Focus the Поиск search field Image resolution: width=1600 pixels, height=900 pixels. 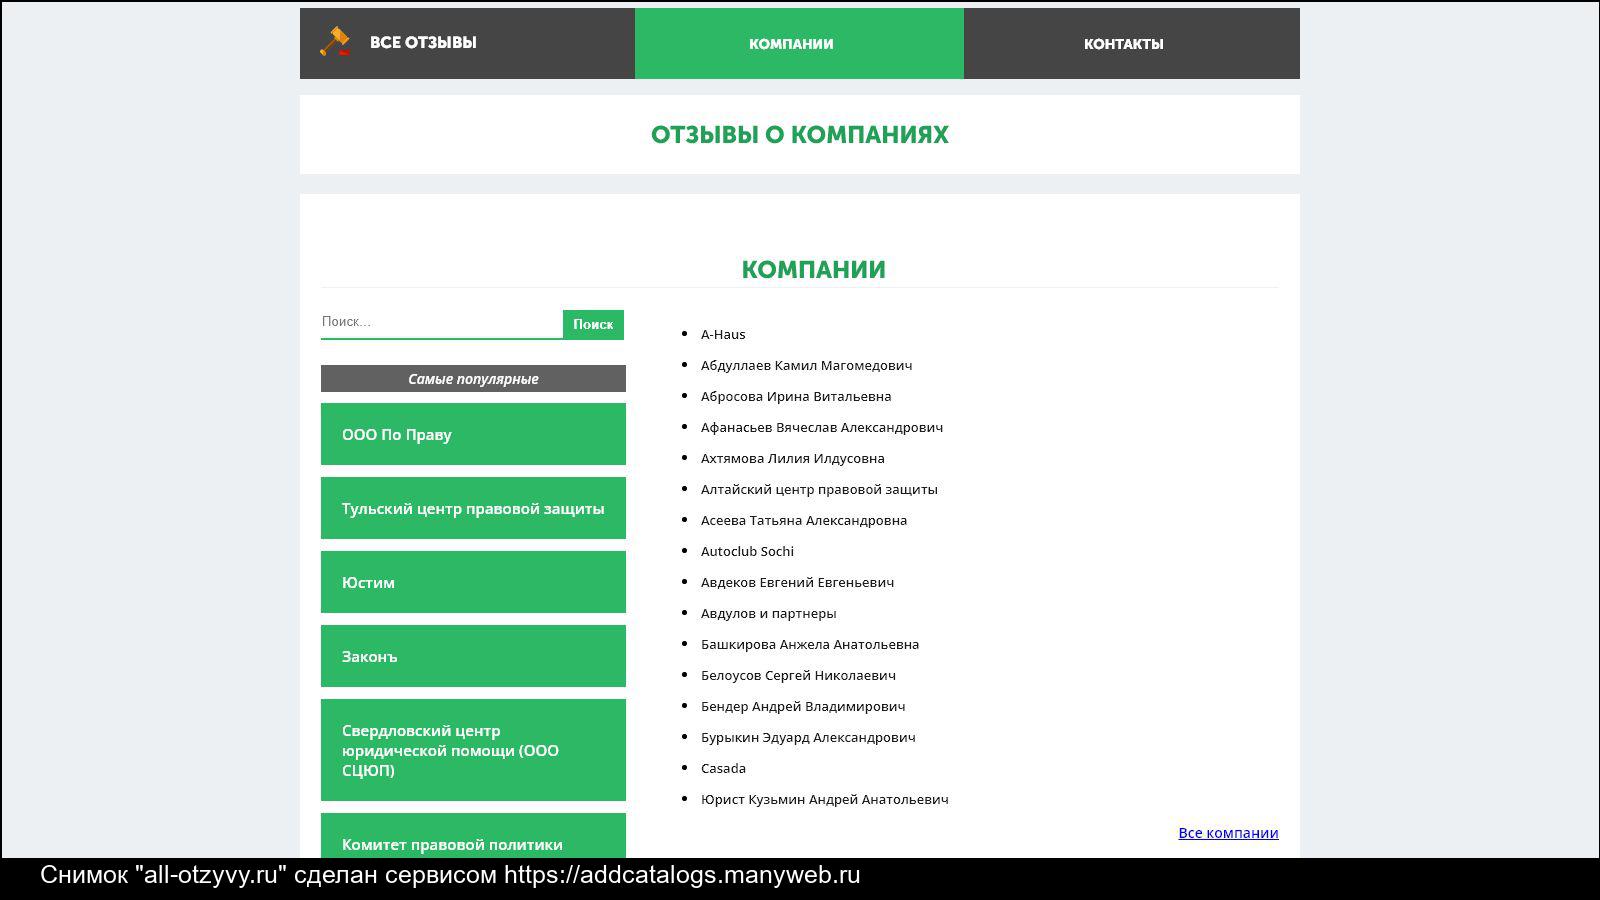pos(441,322)
